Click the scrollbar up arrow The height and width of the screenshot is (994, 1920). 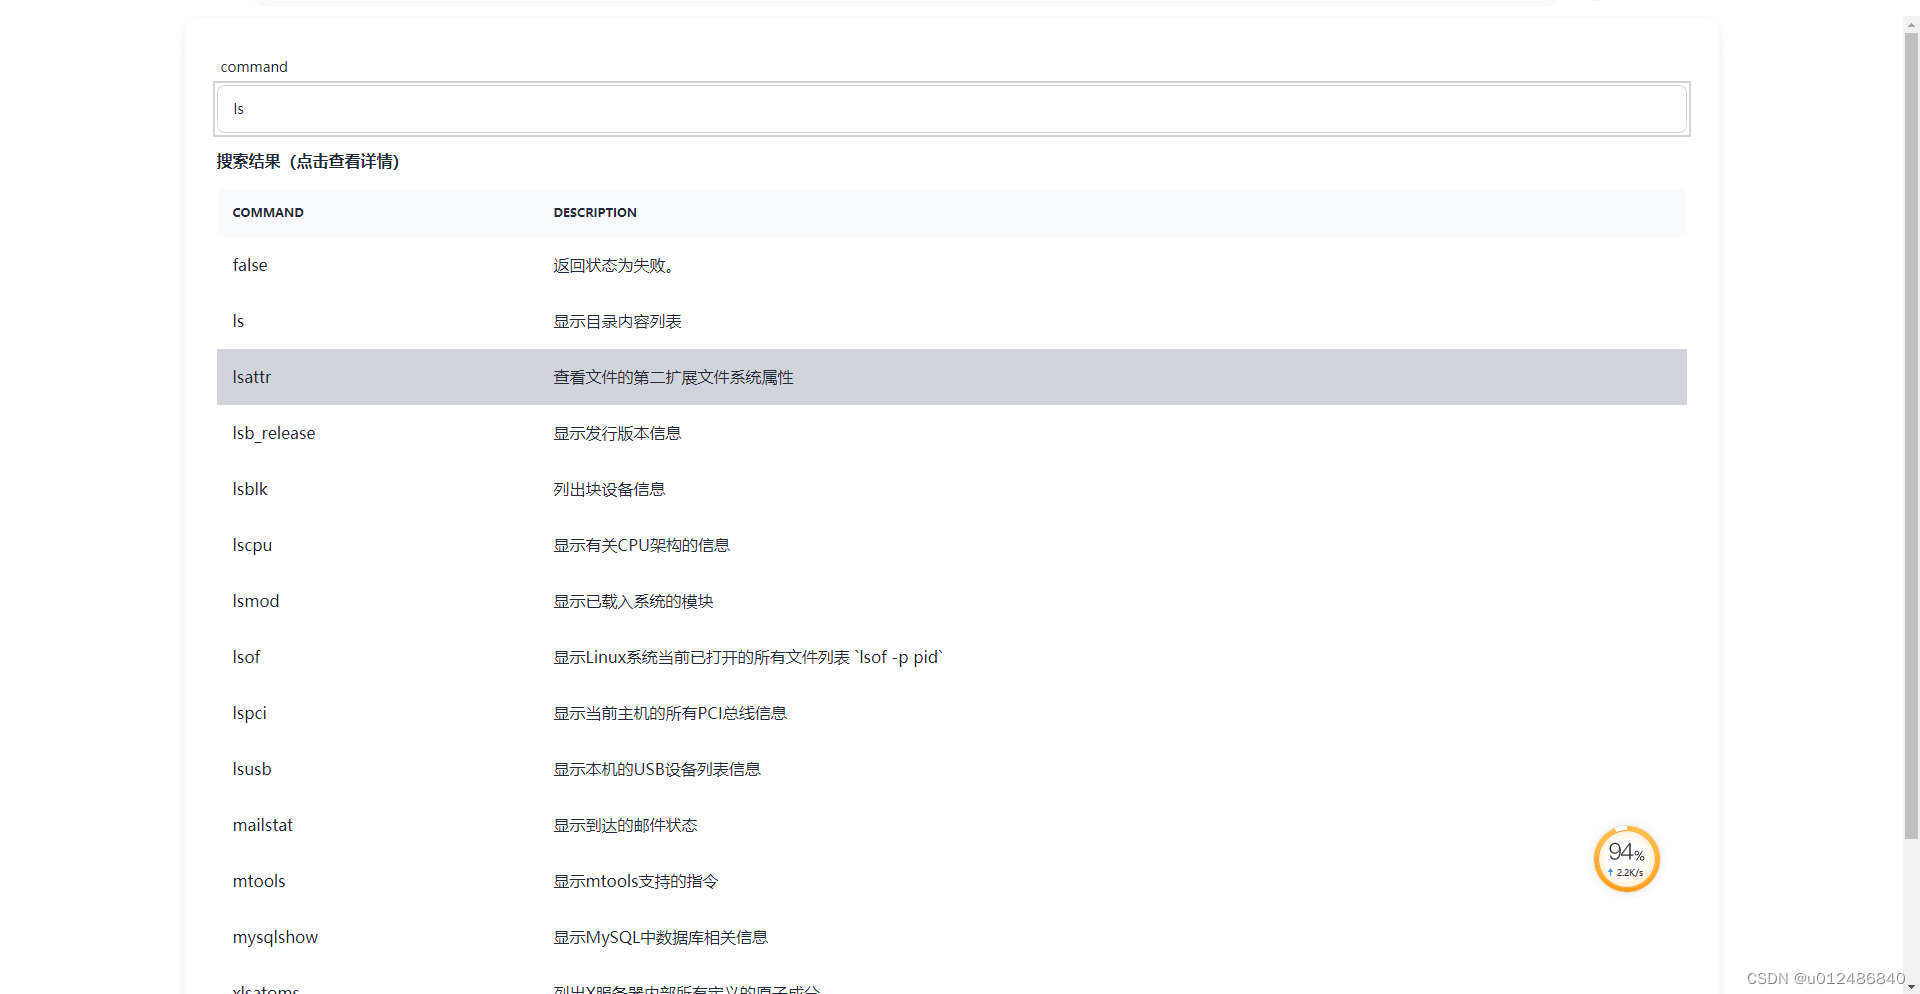[1911, 25]
